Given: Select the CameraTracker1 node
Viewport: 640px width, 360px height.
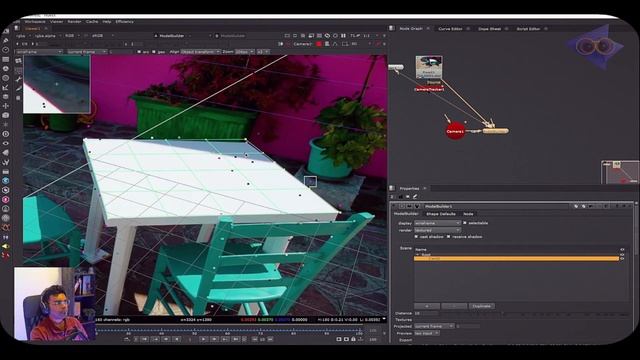Looking at the screenshot, I should [429, 89].
